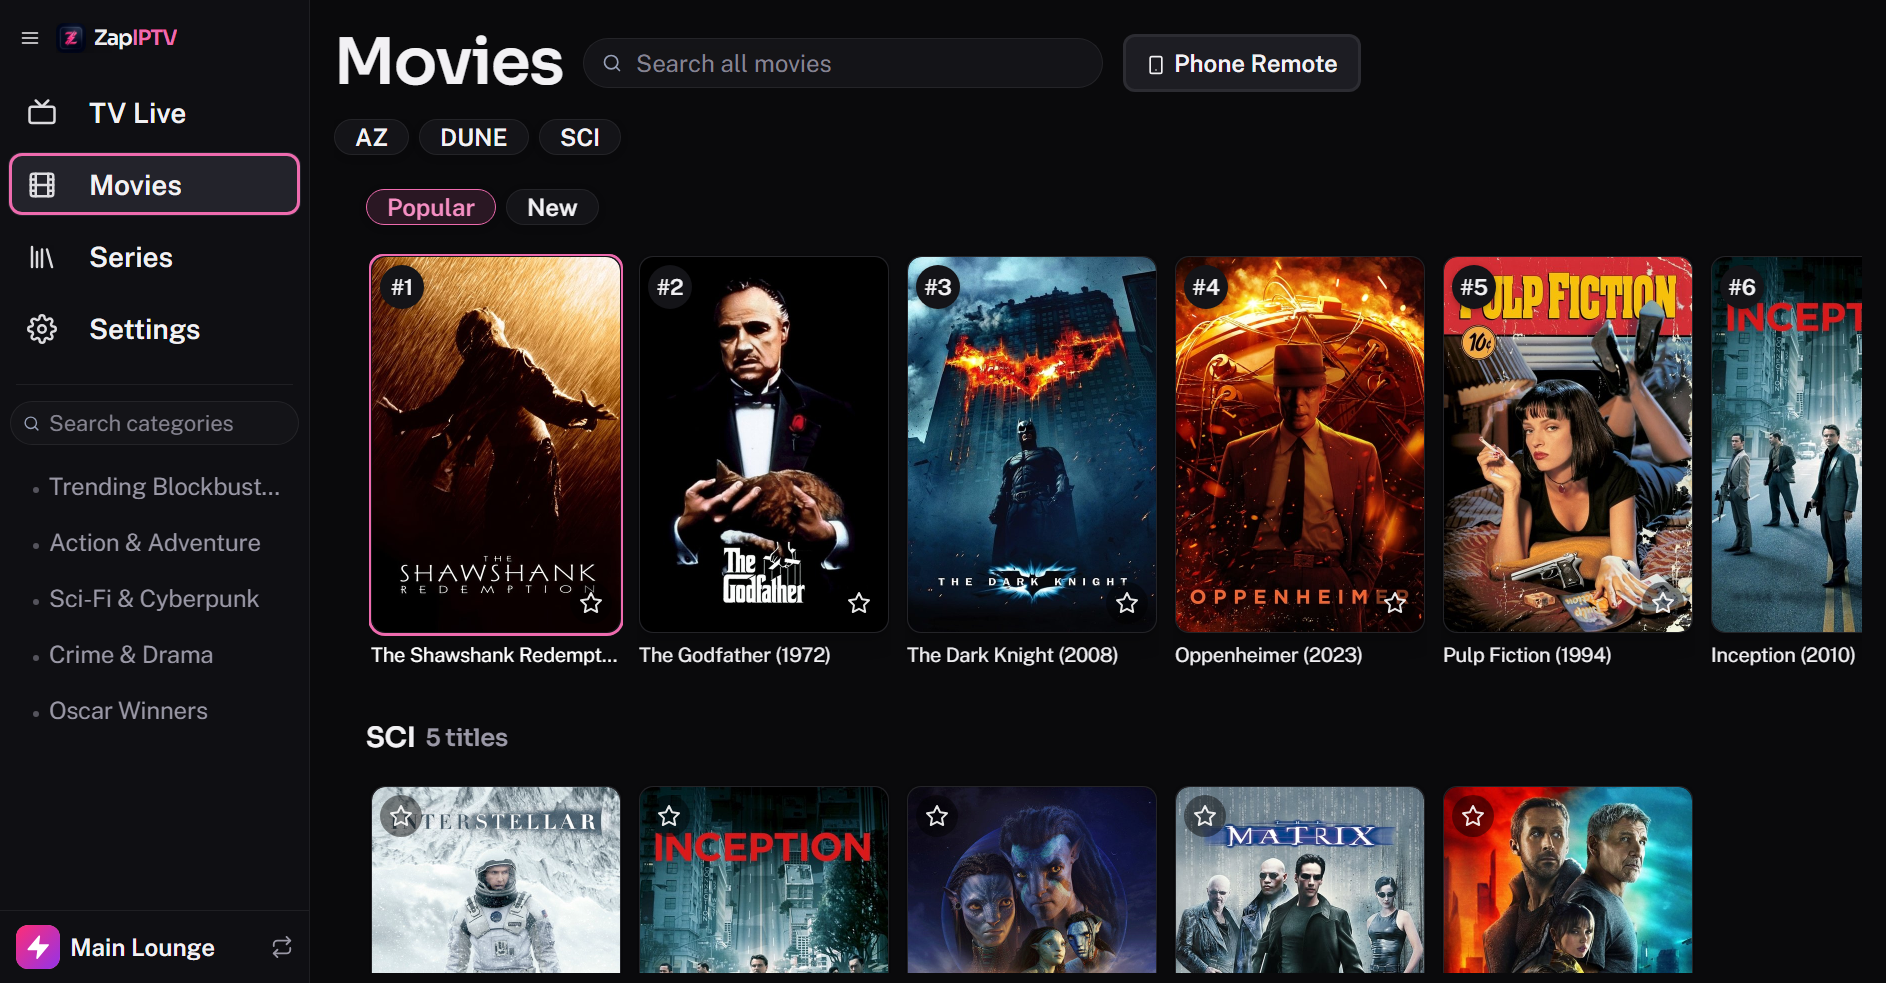The height and width of the screenshot is (983, 1886).
Task: Open the #6 Inception poster
Action: coord(1787,444)
